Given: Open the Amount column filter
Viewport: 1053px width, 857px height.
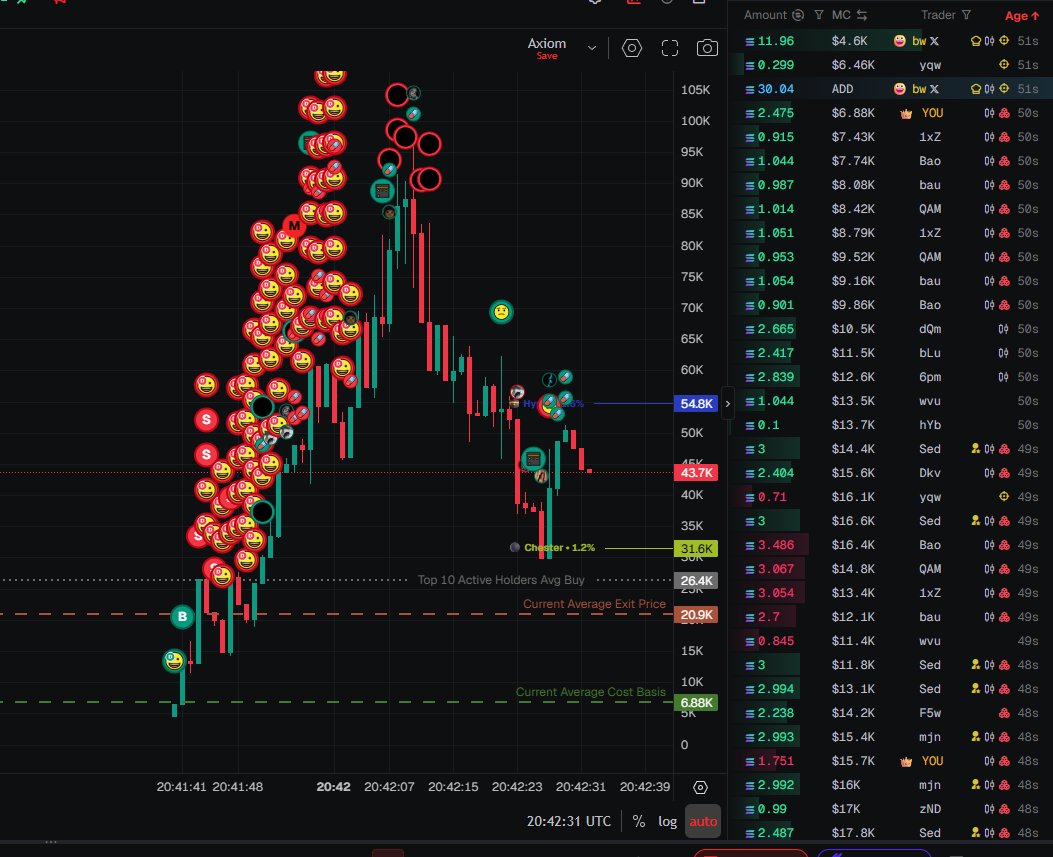Looking at the screenshot, I should (x=819, y=15).
